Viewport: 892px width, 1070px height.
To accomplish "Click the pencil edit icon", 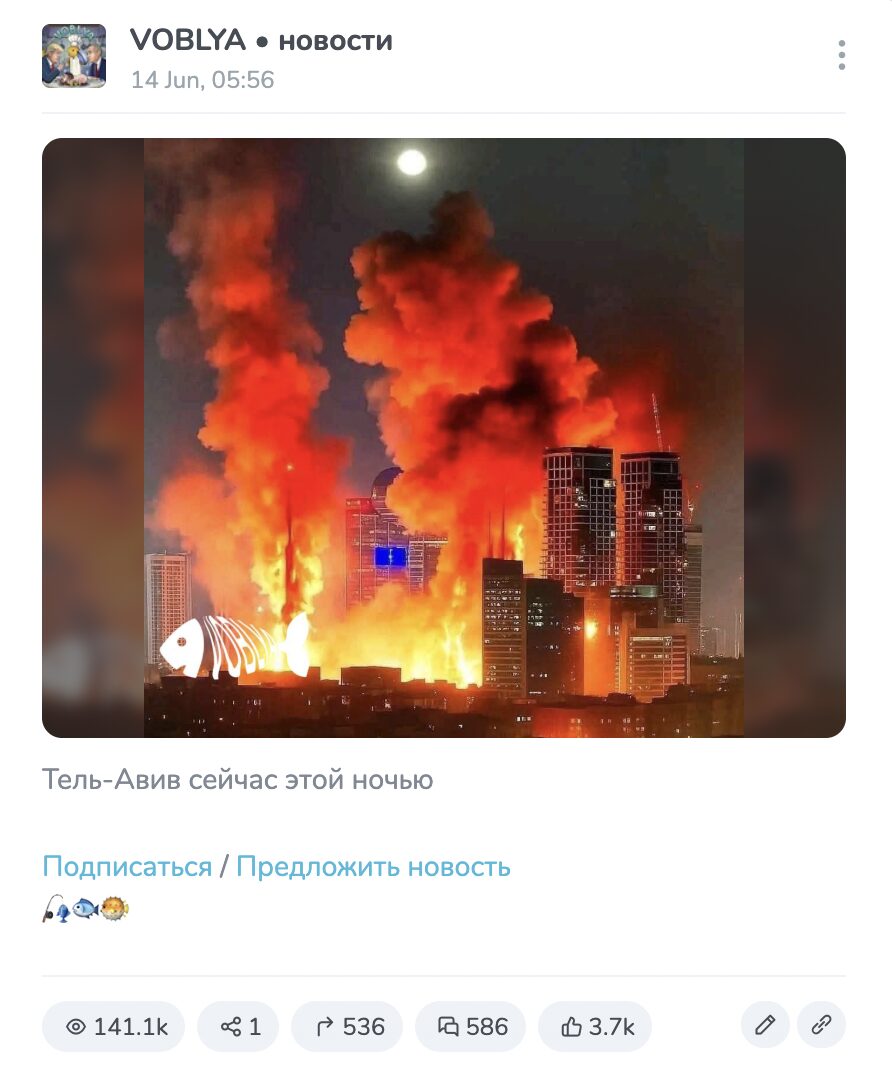I will [x=765, y=1025].
